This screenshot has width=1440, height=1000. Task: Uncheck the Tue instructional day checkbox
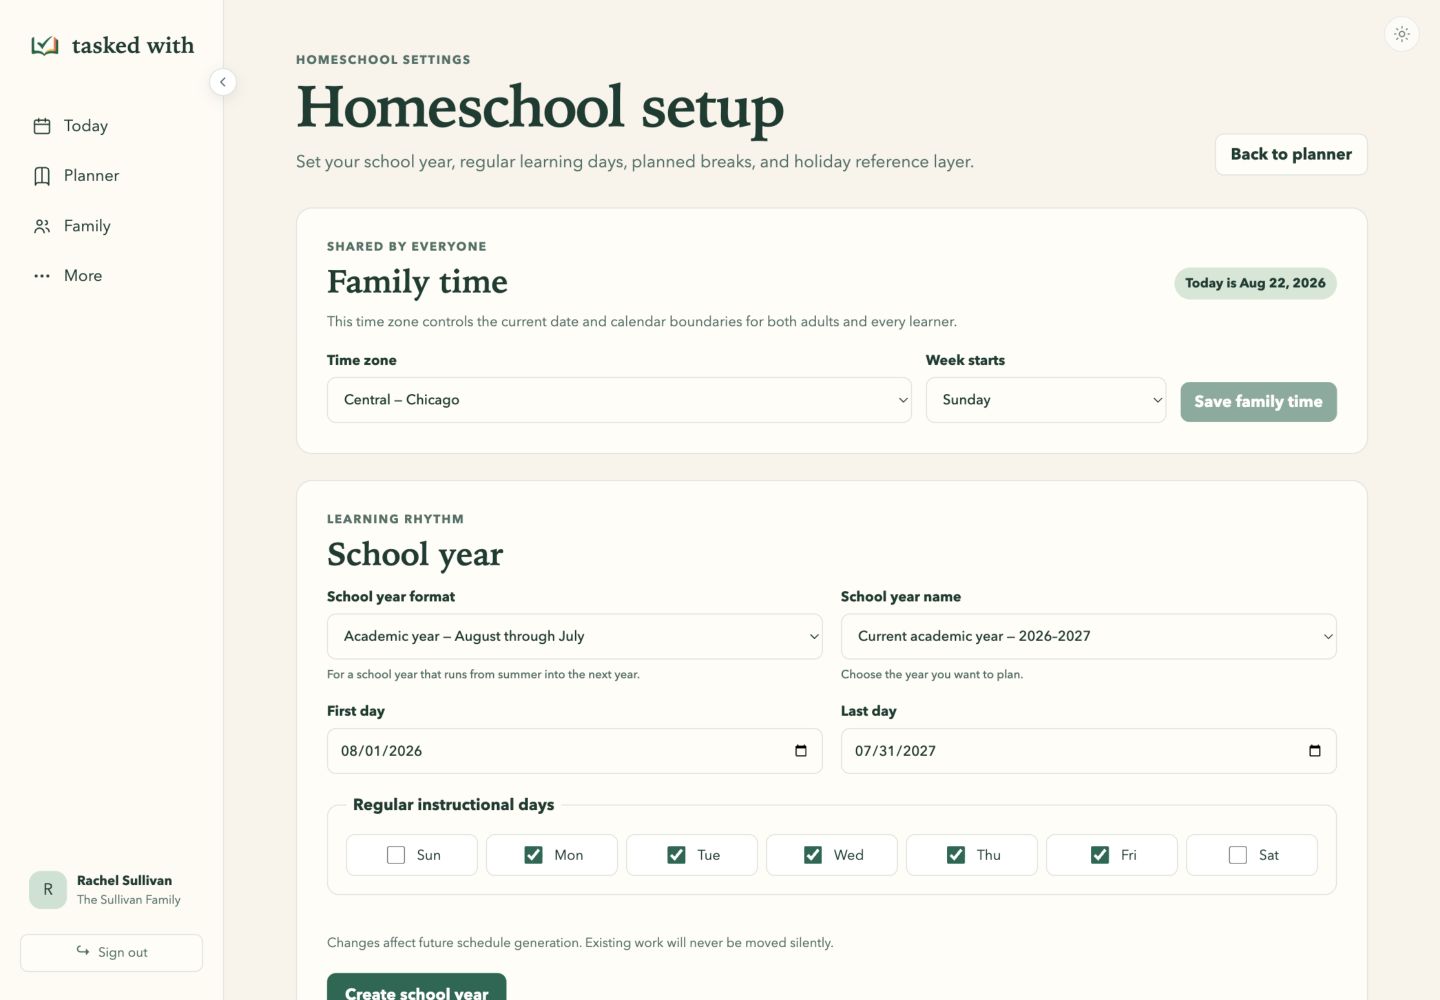[x=677, y=855]
